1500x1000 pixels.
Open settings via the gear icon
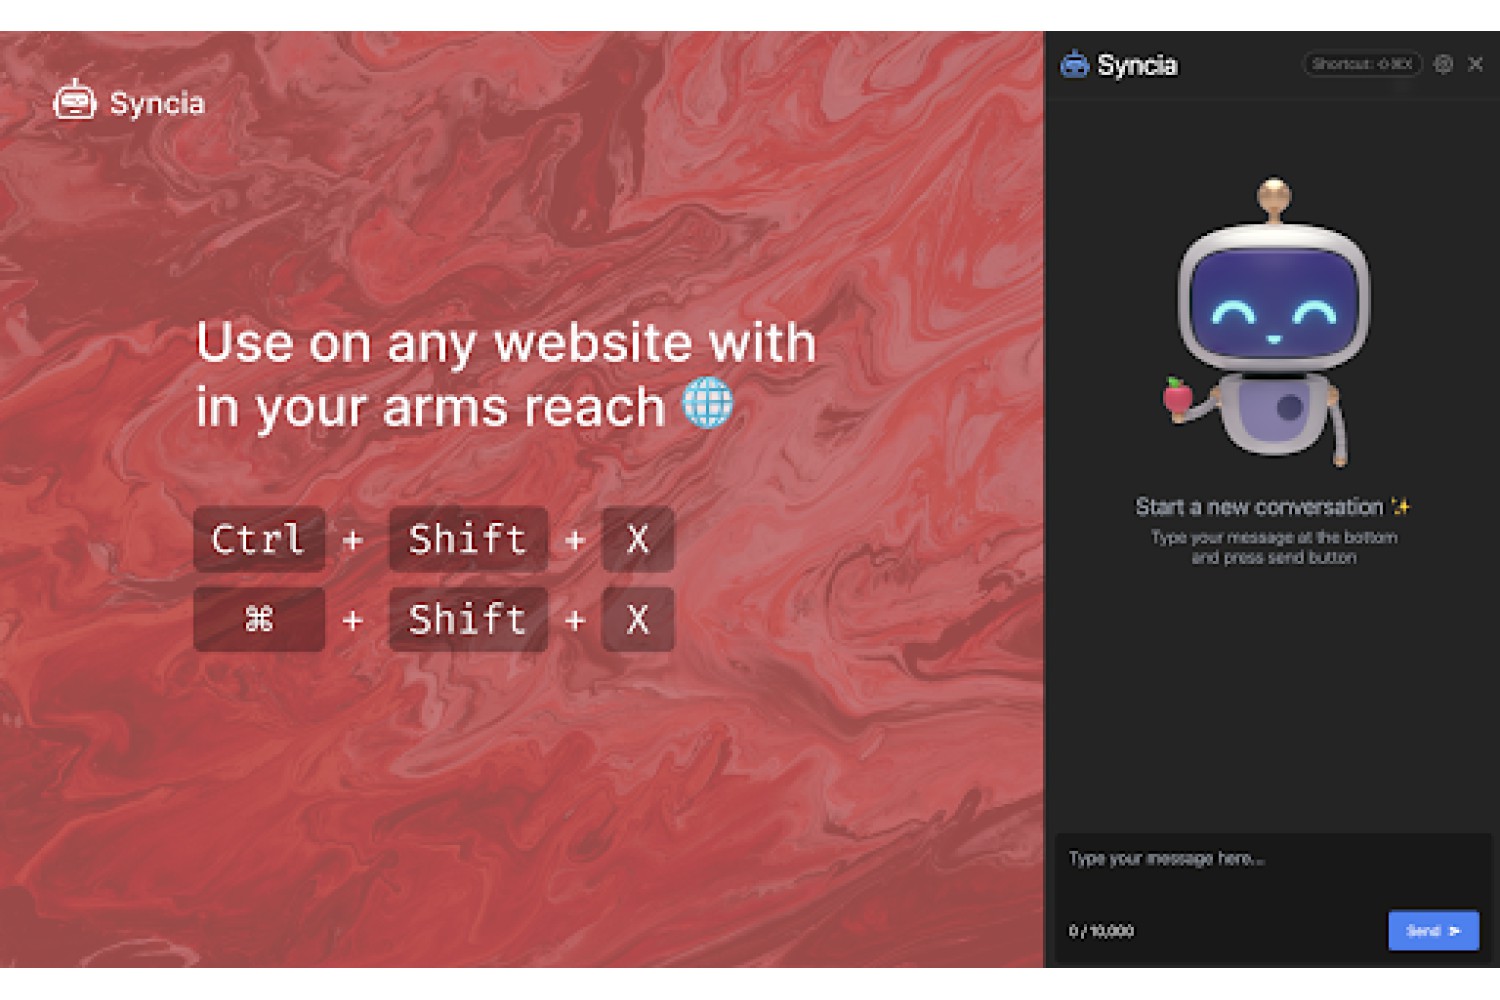click(1443, 64)
